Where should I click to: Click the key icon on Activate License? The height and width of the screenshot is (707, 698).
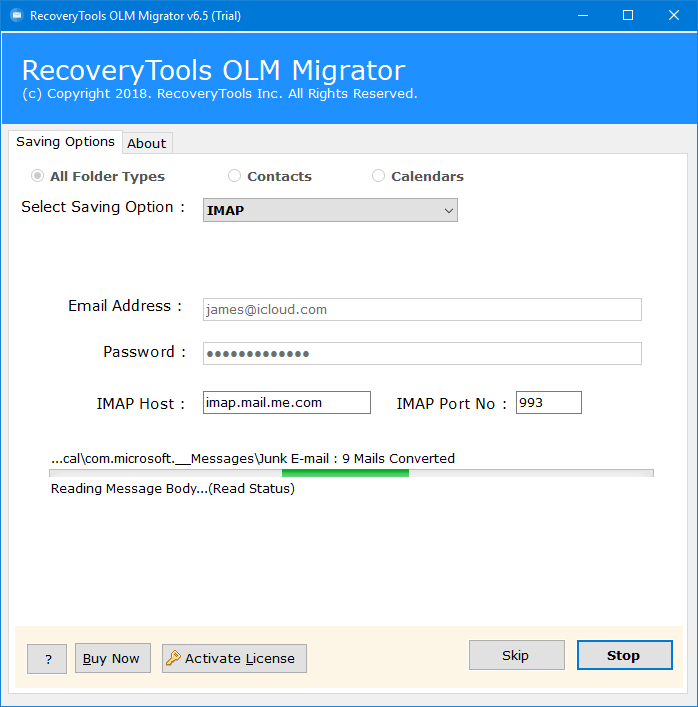[173, 658]
